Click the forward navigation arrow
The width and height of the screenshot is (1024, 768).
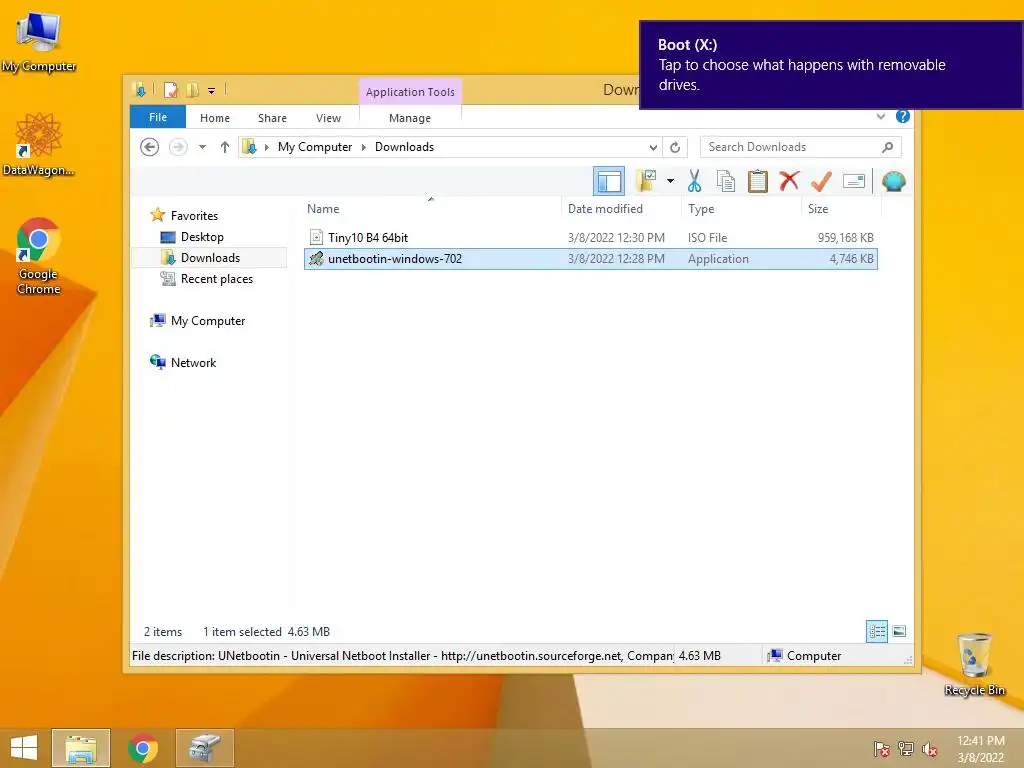tap(178, 147)
